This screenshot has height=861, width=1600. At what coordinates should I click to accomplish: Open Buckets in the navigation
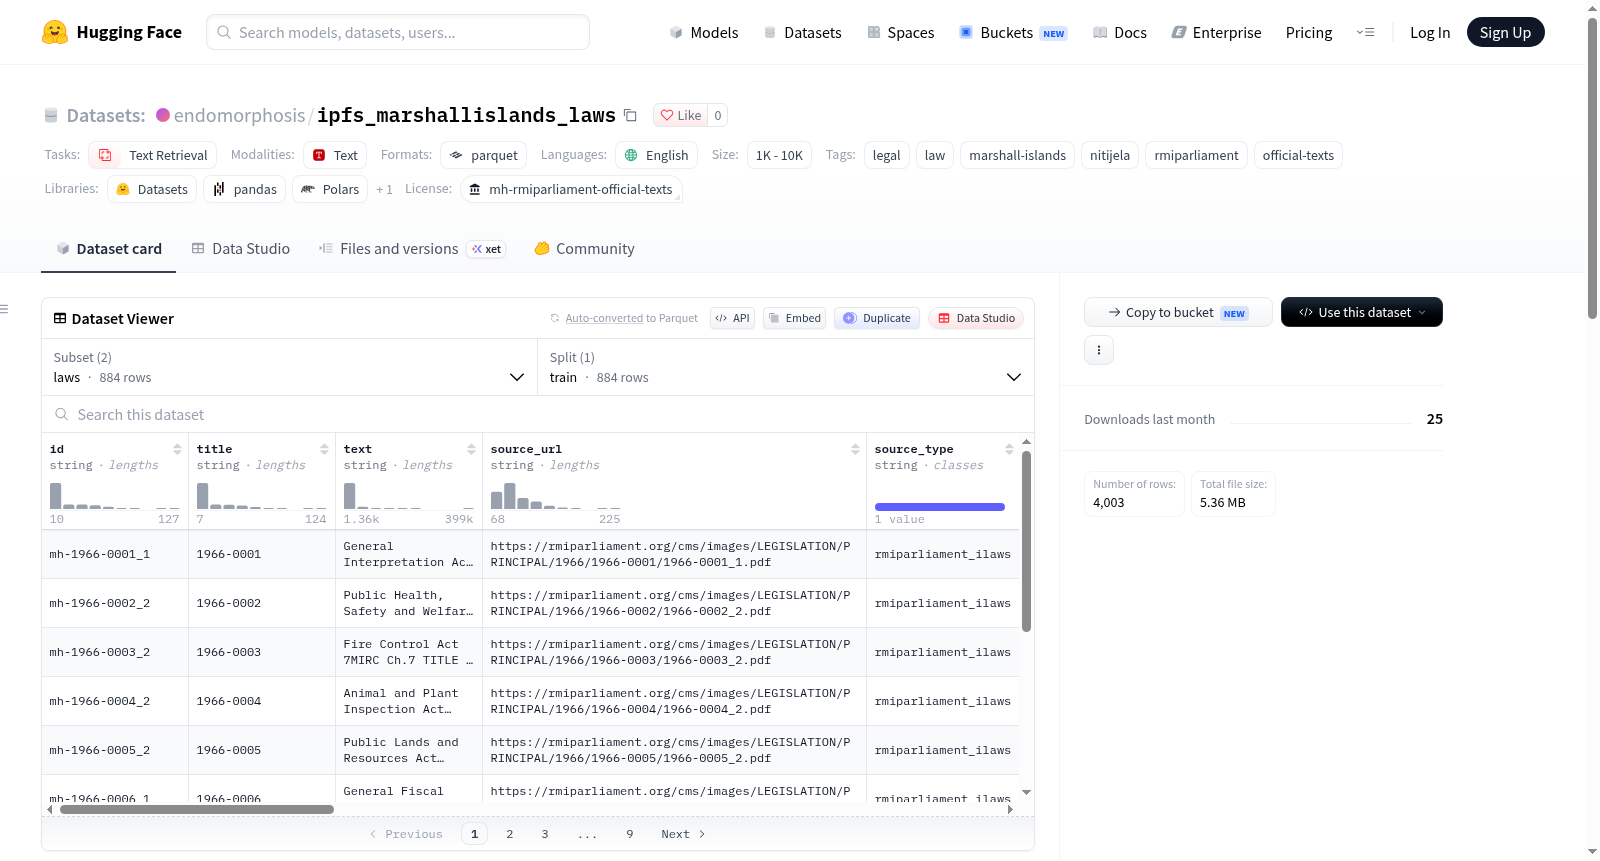click(1013, 32)
